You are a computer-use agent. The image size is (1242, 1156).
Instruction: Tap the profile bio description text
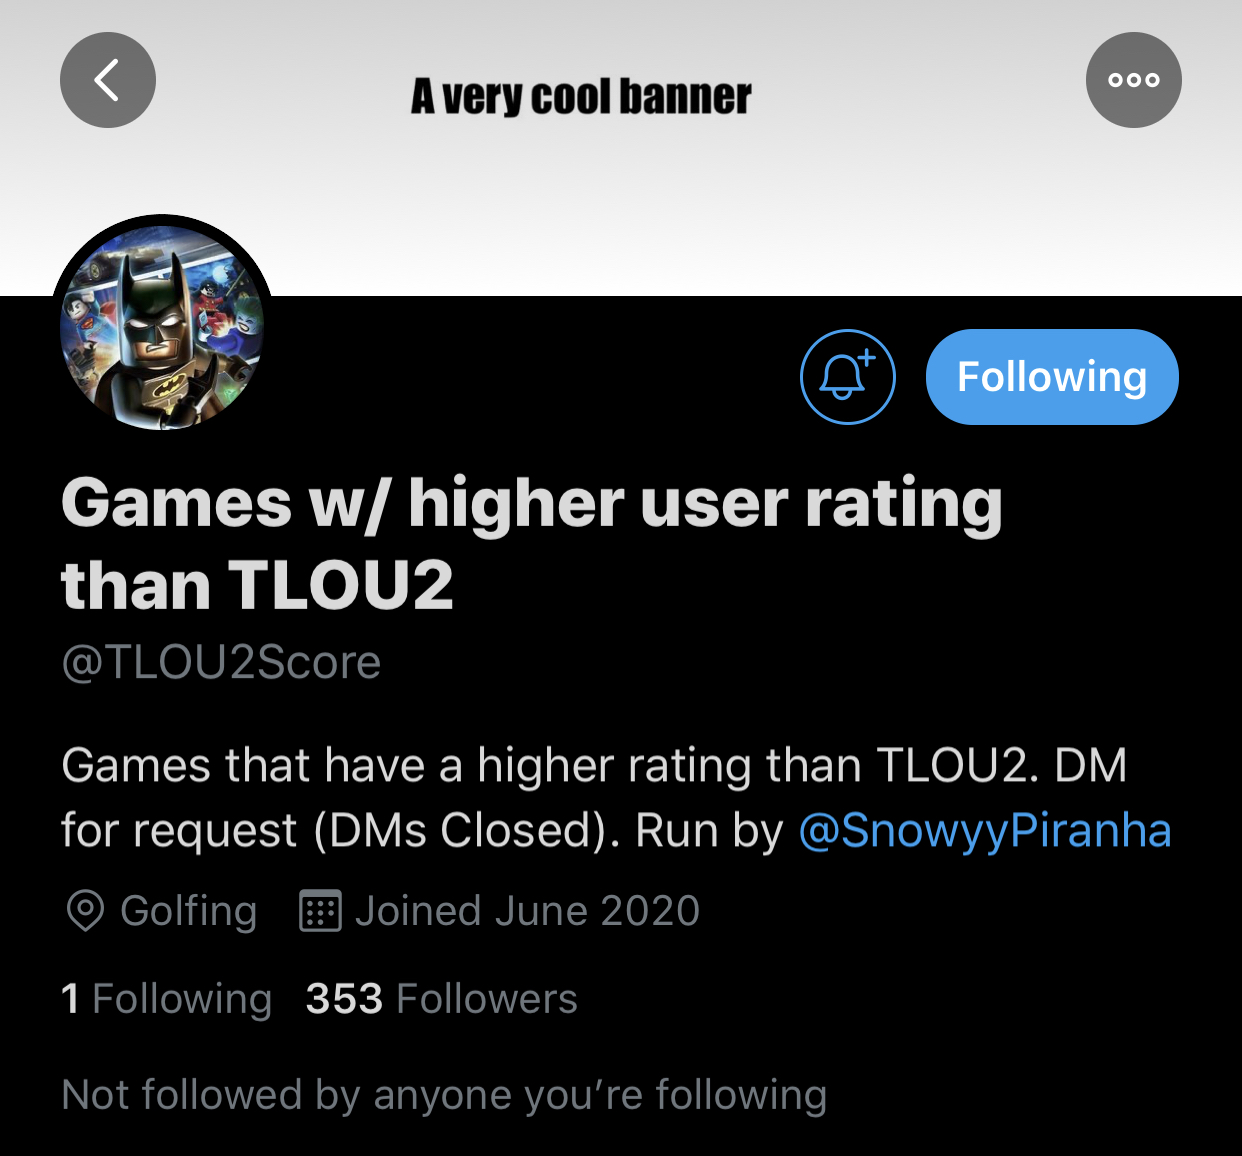click(x=616, y=798)
